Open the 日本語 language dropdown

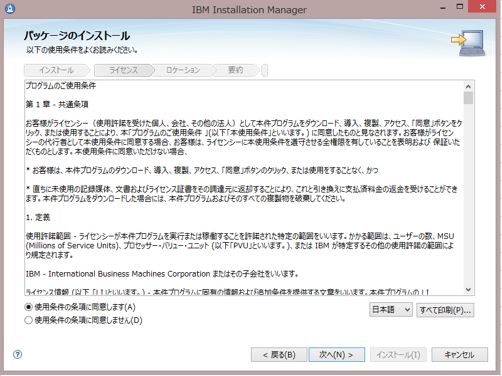(x=391, y=310)
